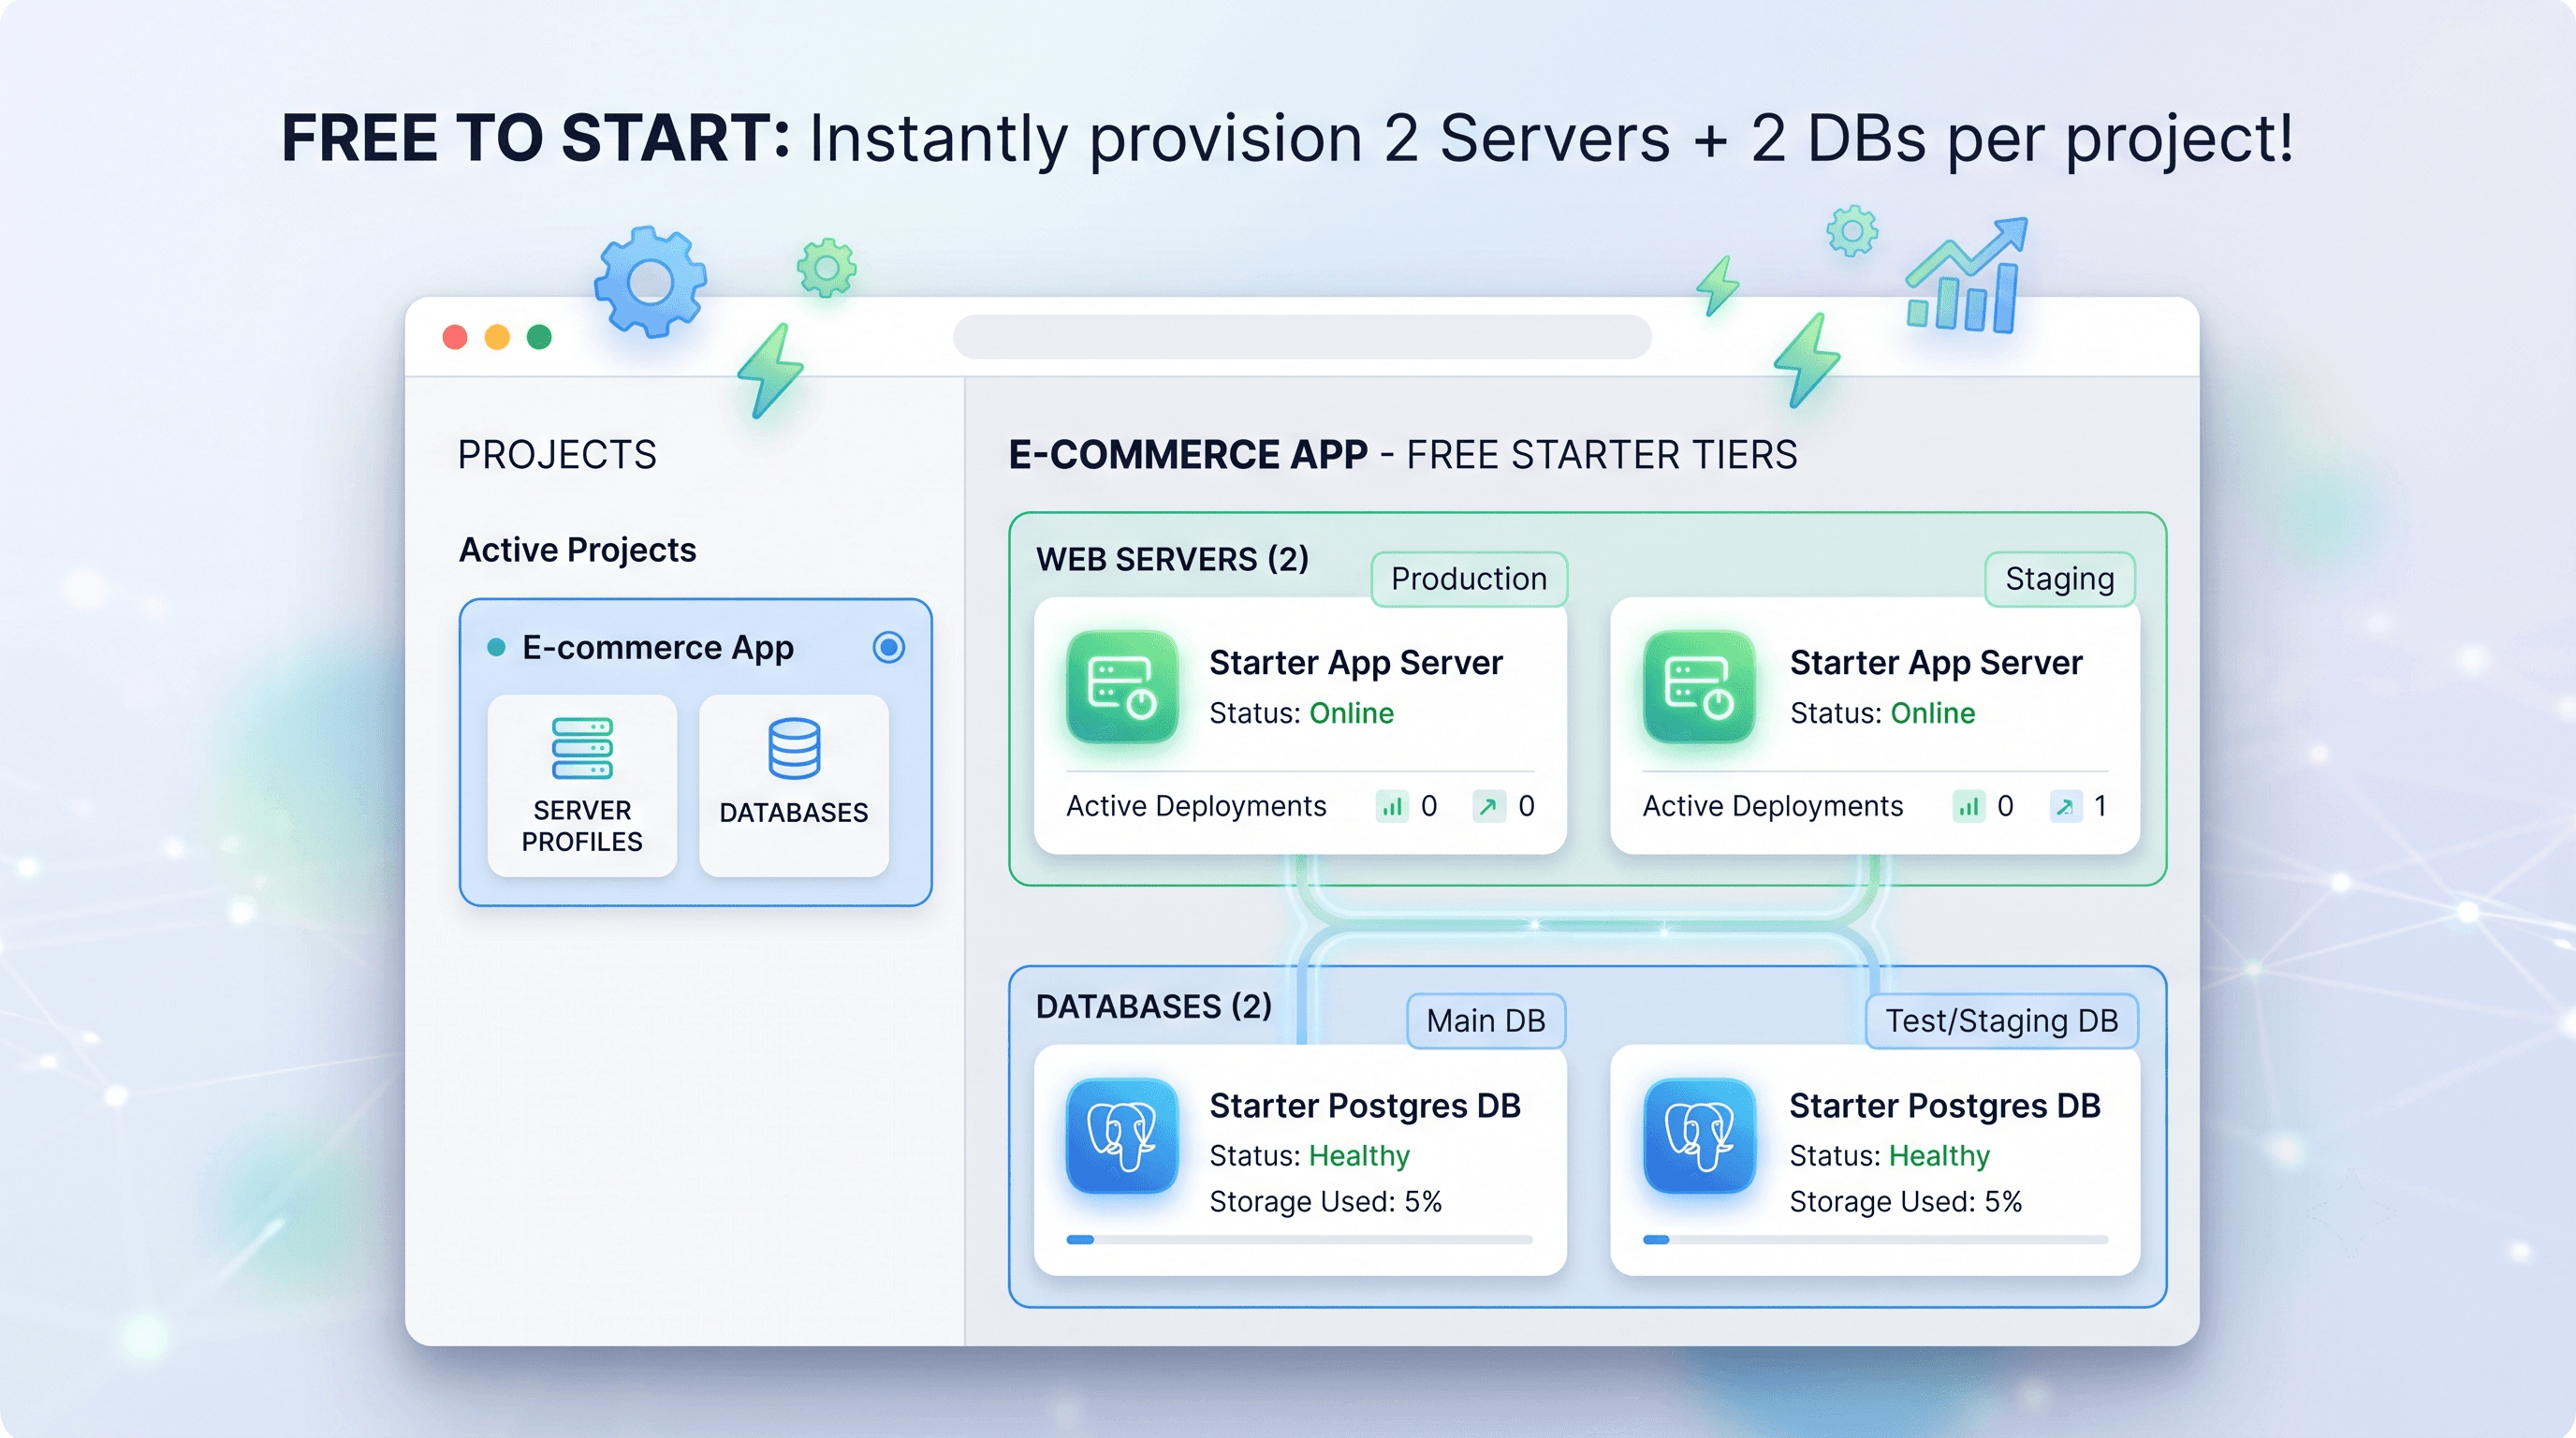Click the server rack icon in Server Profiles
The height and width of the screenshot is (1438, 2576).
pyautogui.click(x=582, y=748)
